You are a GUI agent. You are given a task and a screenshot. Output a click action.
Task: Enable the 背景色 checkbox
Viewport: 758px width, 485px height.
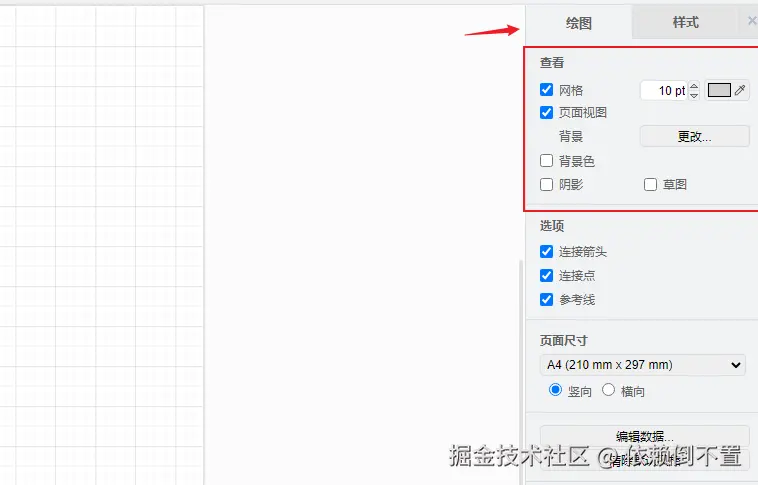coord(546,161)
